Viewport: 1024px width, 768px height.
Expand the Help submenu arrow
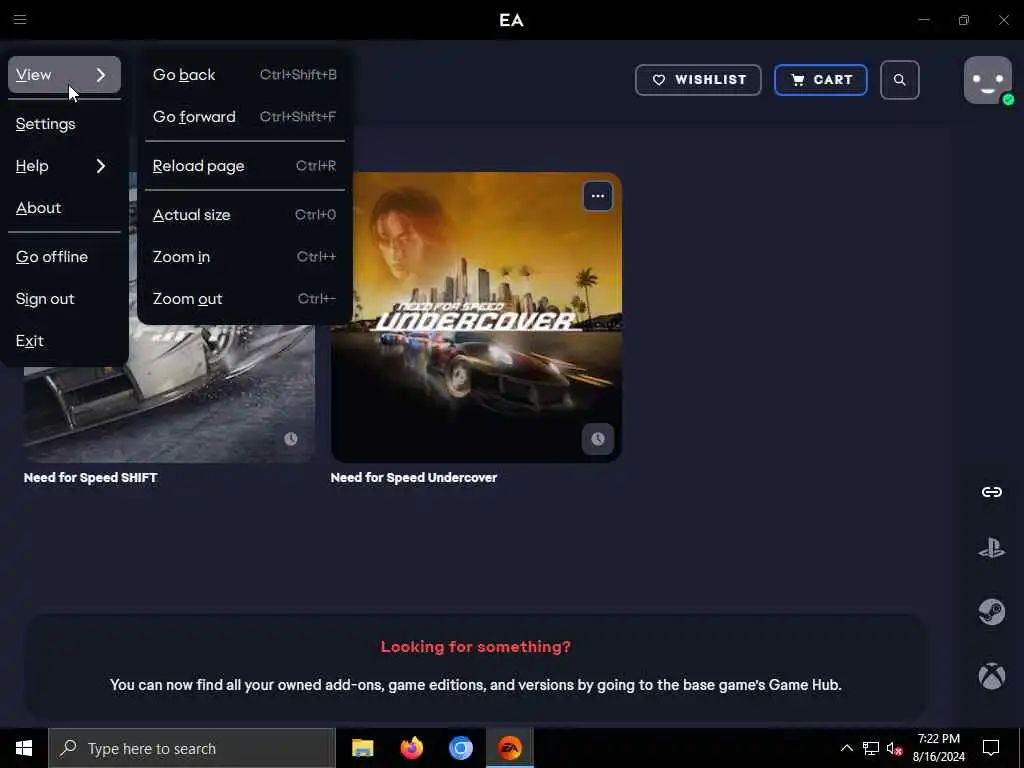click(x=101, y=166)
